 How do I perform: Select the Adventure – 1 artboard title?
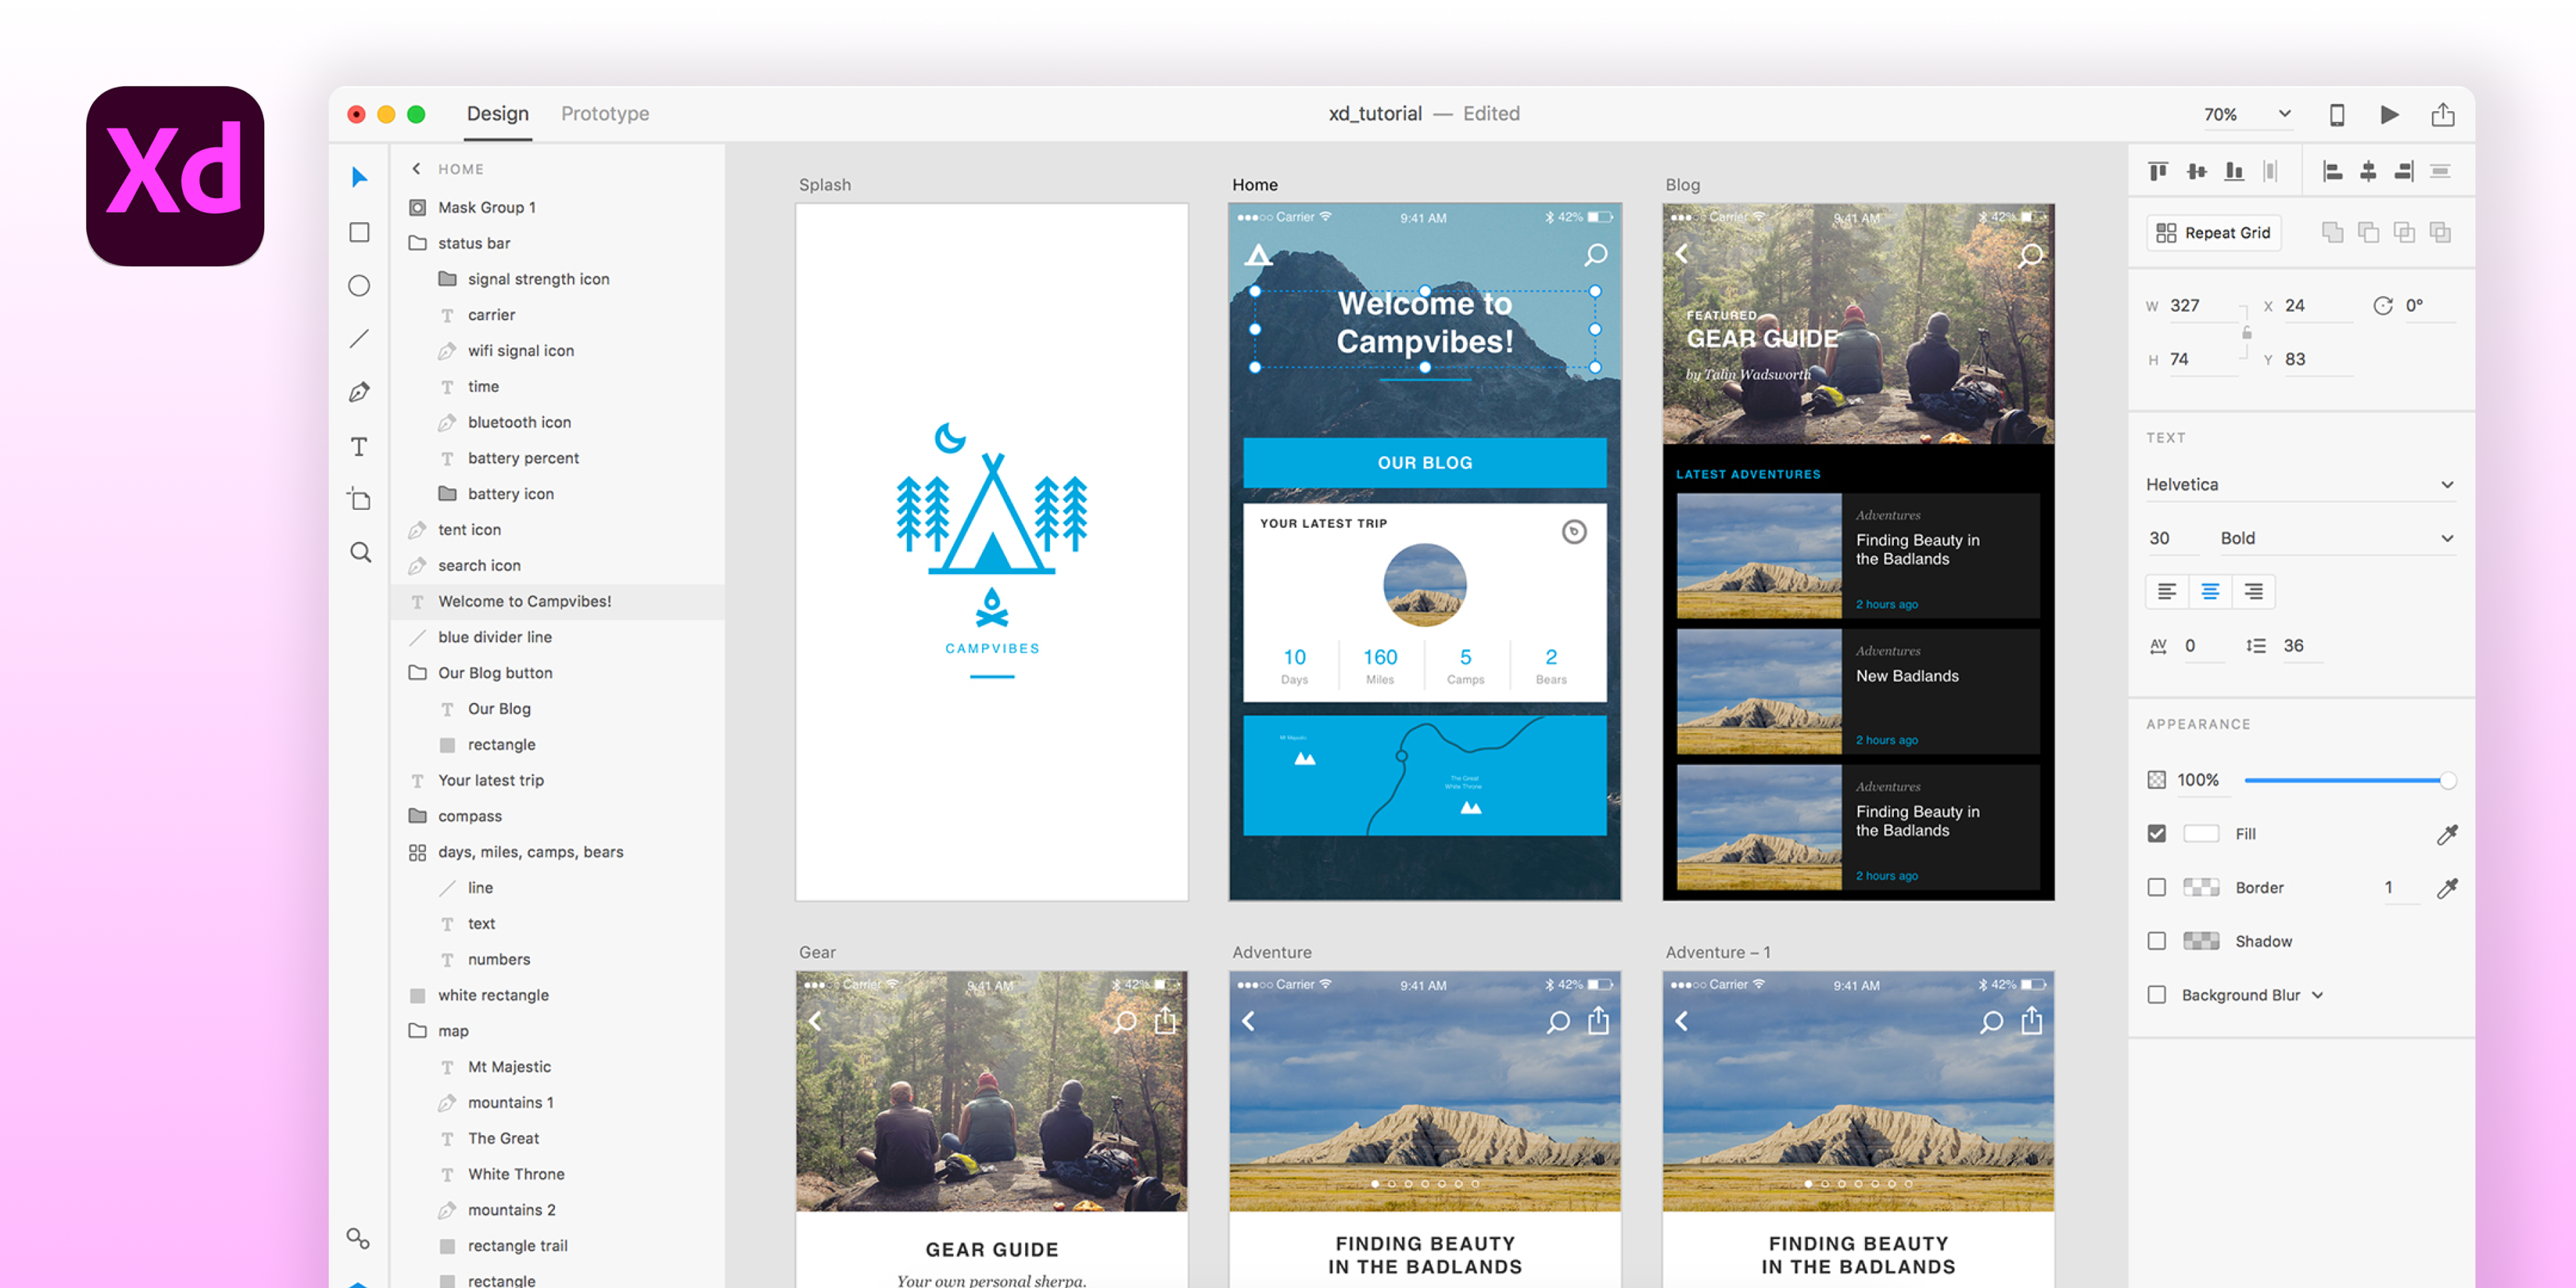coord(1718,954)
